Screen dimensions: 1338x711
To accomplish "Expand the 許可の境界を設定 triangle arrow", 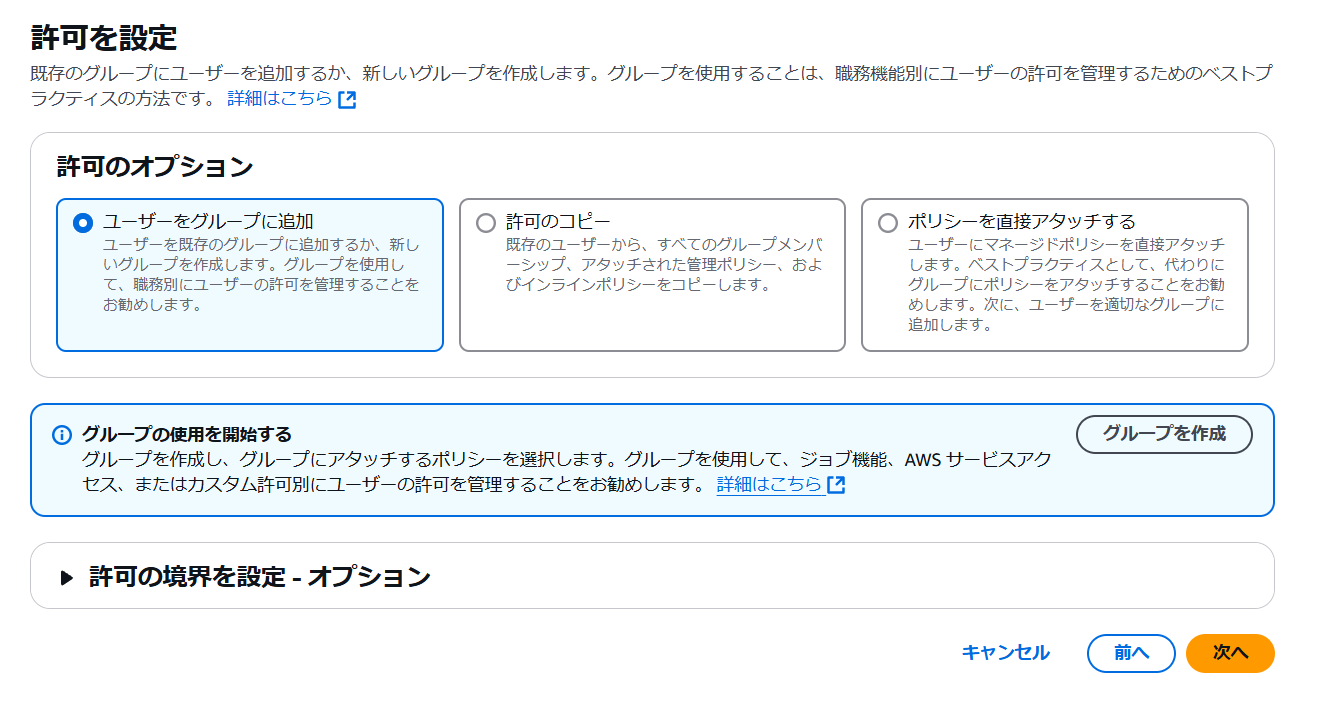I will tap(67, 577).
